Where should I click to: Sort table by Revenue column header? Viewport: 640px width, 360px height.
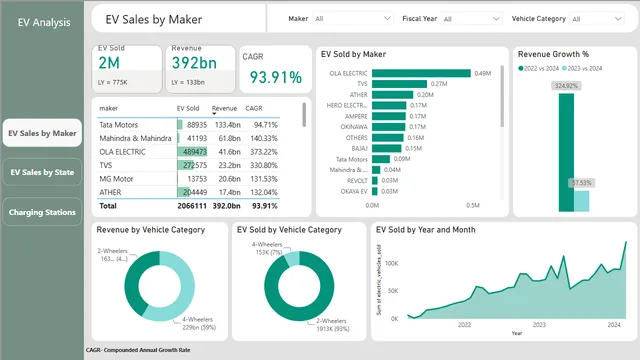pos(224,108)
